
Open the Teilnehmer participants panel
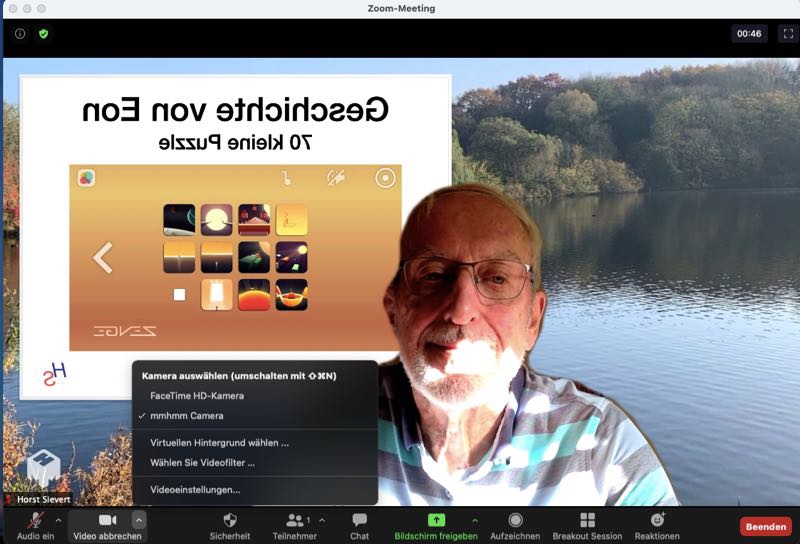296,520
